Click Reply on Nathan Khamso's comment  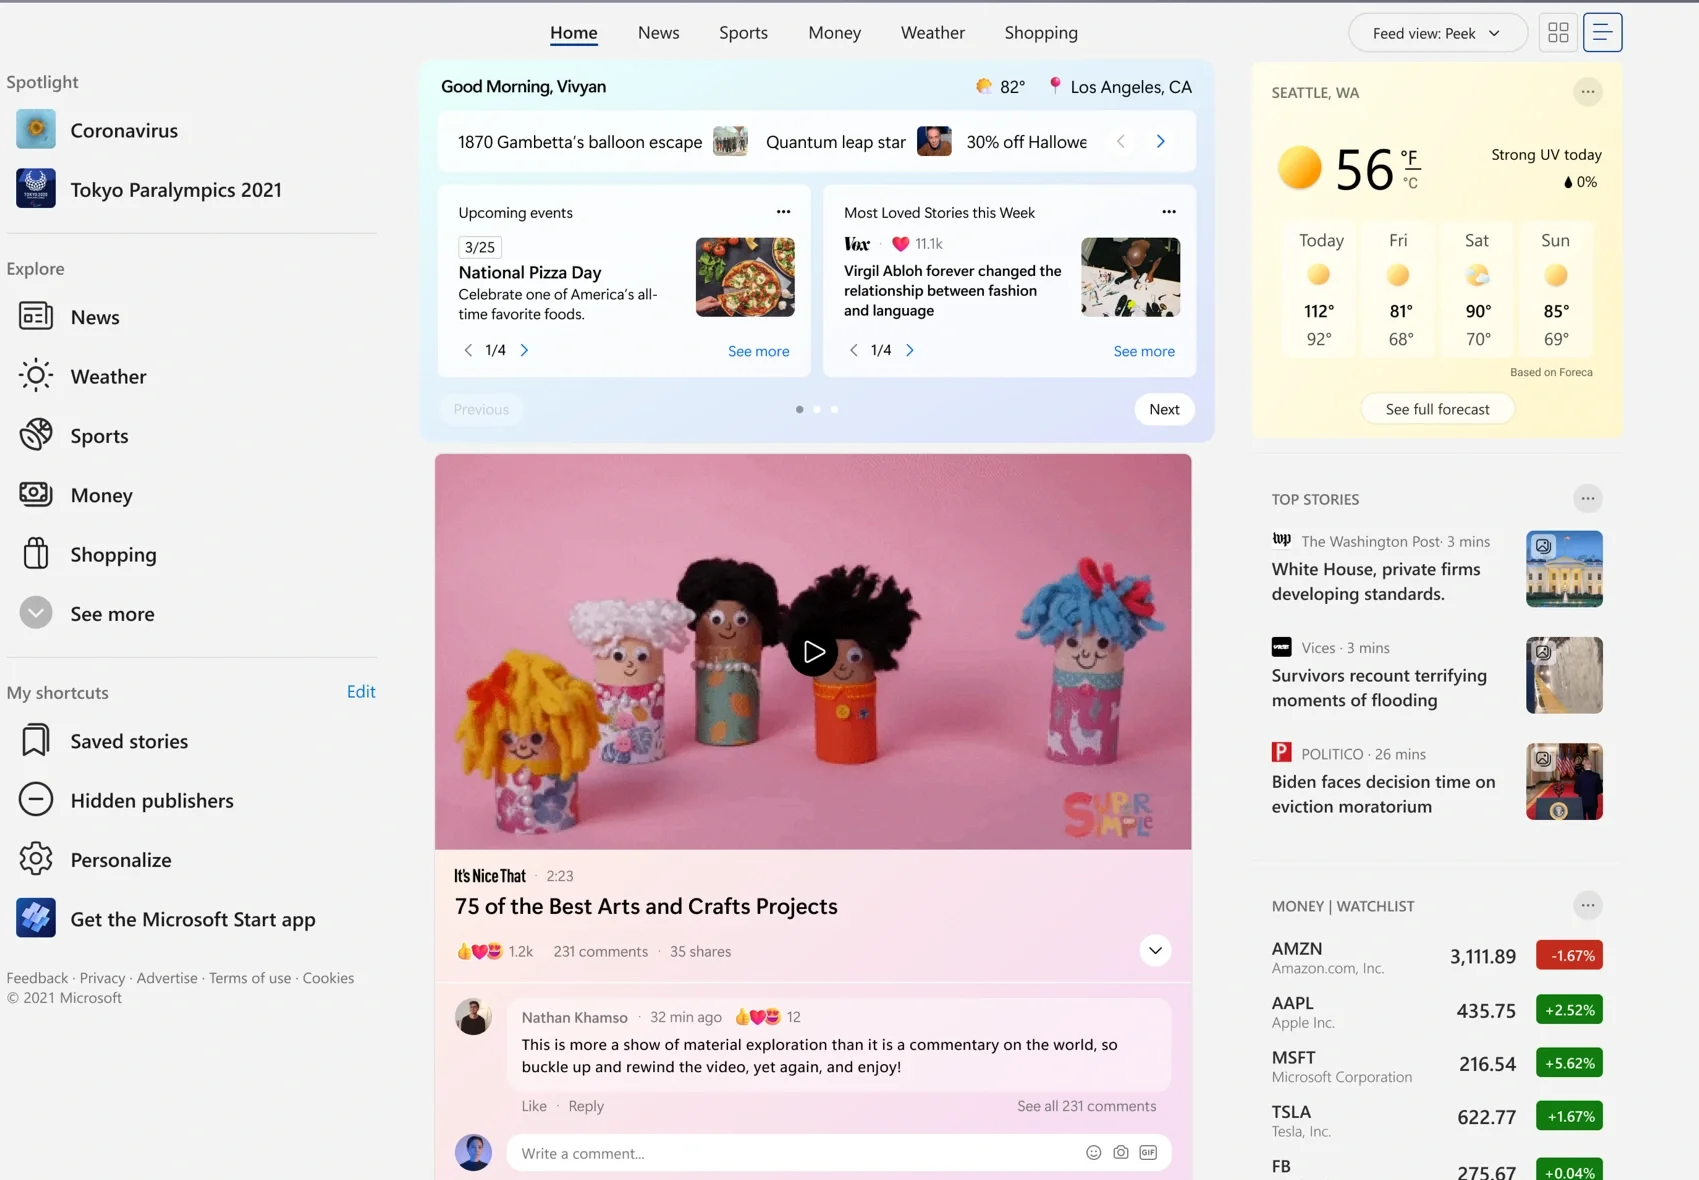tap(586, 1105)
